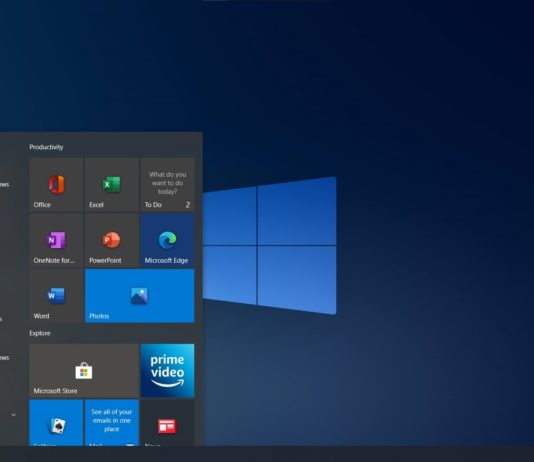534x462 pixels.
Task: Launch Excel from the Start menu
Action: (x=112, y=185)
